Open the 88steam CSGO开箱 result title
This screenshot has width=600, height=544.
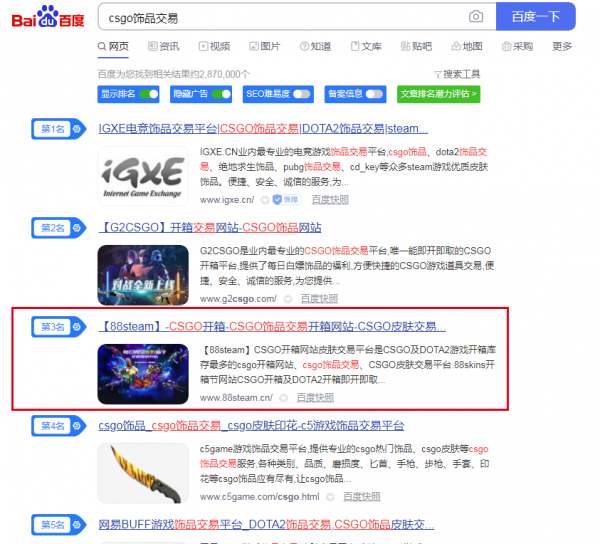point(272,326)
